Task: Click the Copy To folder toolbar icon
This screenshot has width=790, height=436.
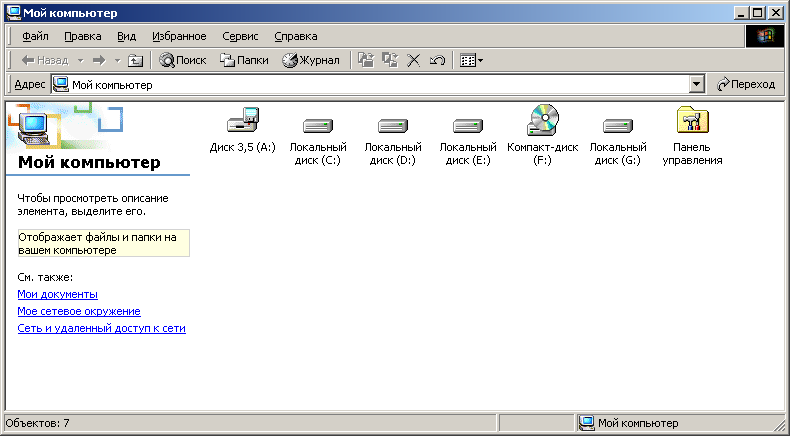Action: coord(389,60)
